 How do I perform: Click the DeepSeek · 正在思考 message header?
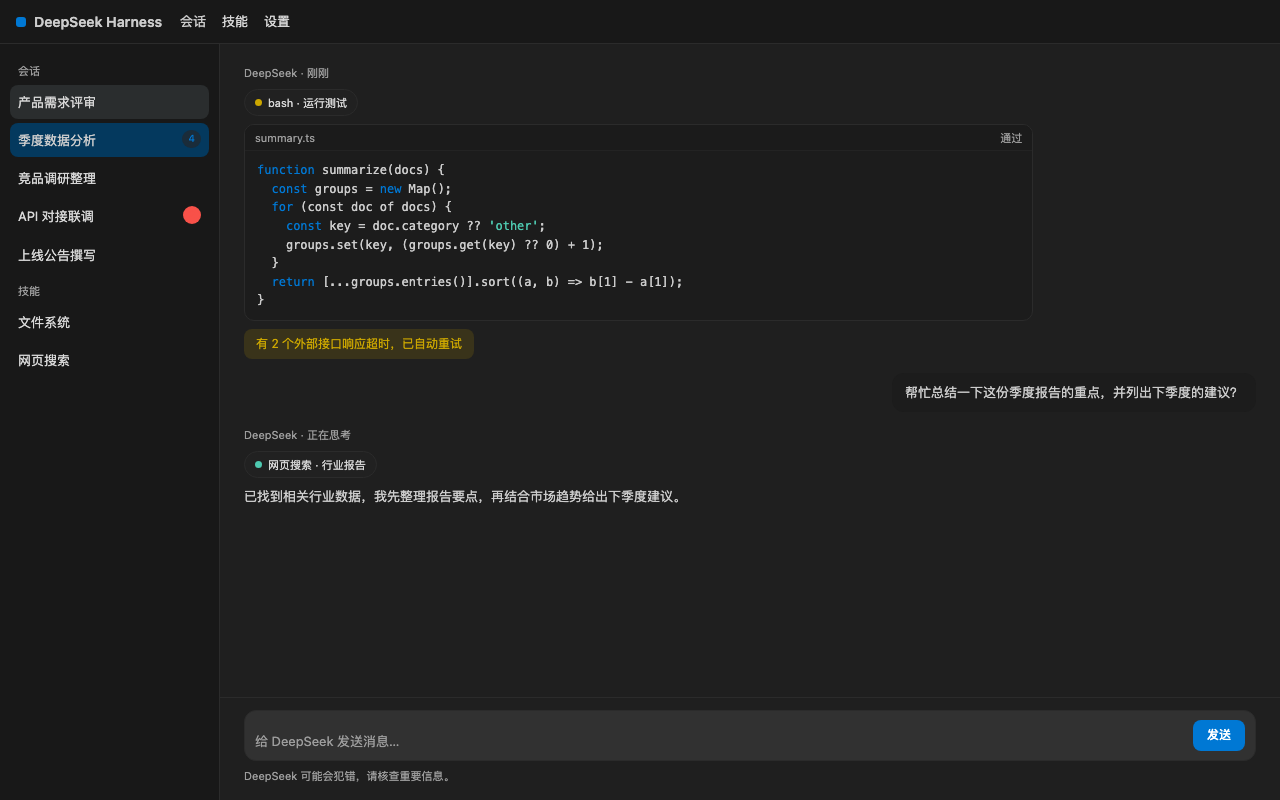click(297, 435)
